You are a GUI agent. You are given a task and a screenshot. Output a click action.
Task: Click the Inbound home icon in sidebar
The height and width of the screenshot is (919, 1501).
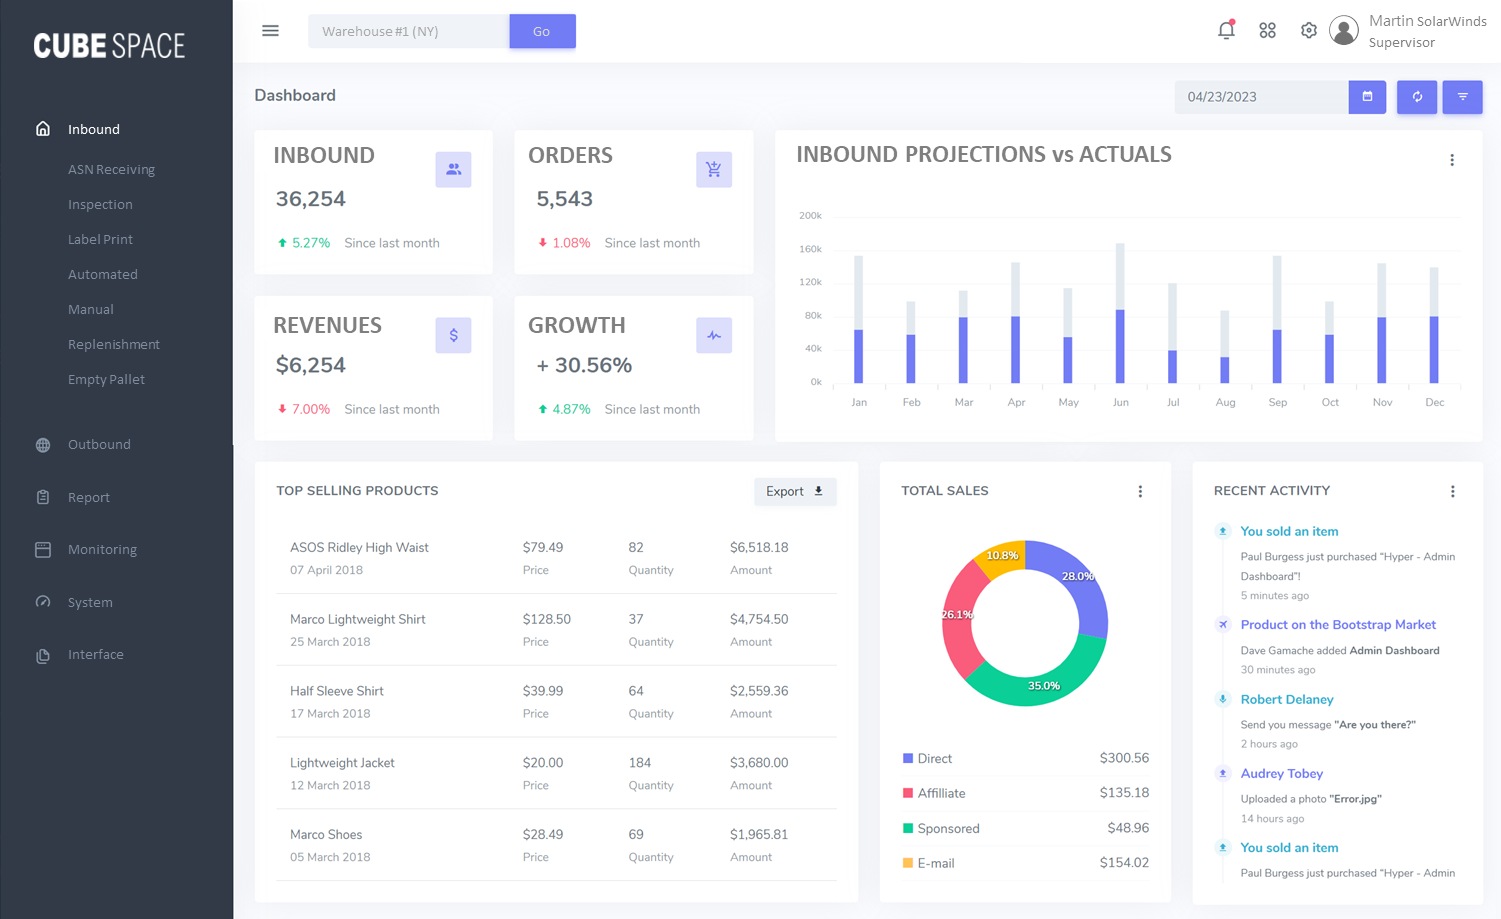(43, 128)
